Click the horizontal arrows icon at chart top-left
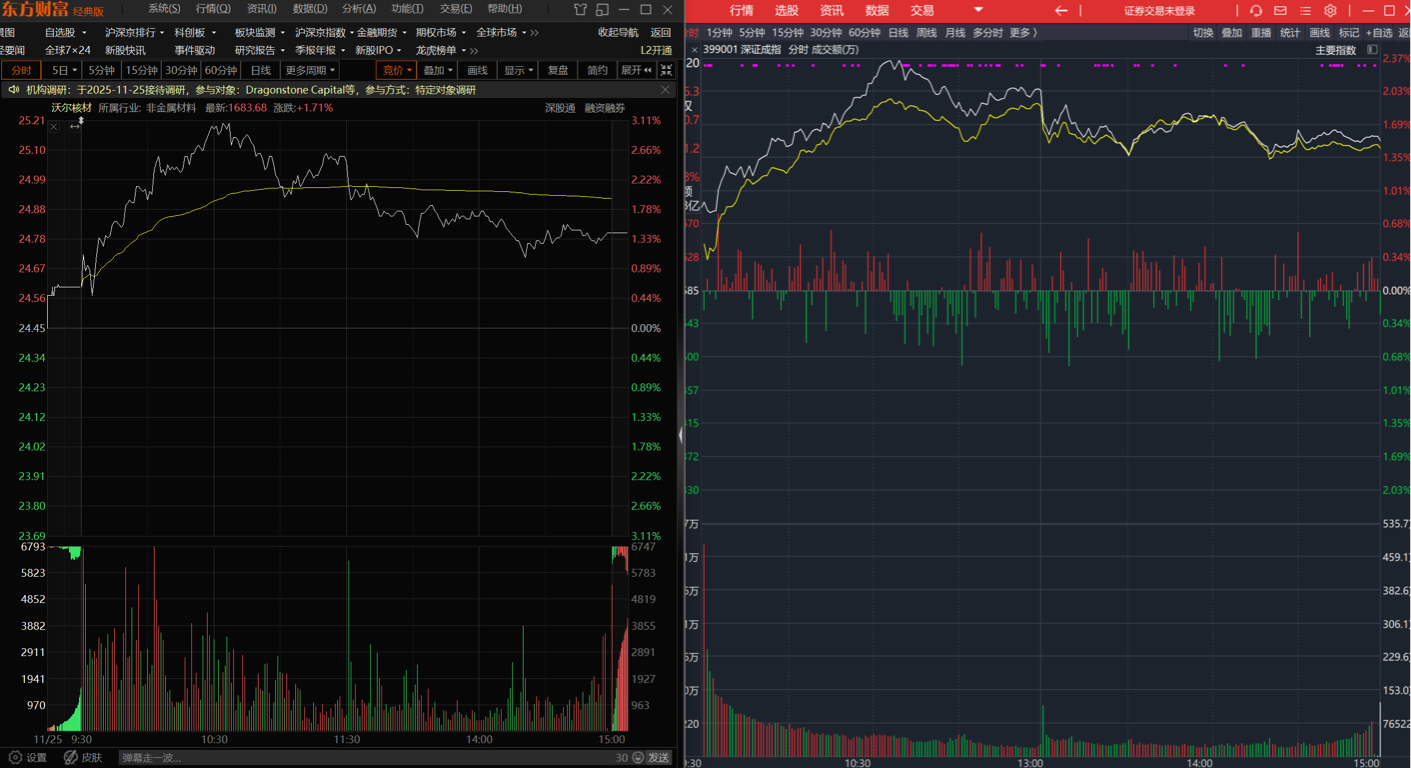Screen dimensions: 1411x768 (75, 127)
